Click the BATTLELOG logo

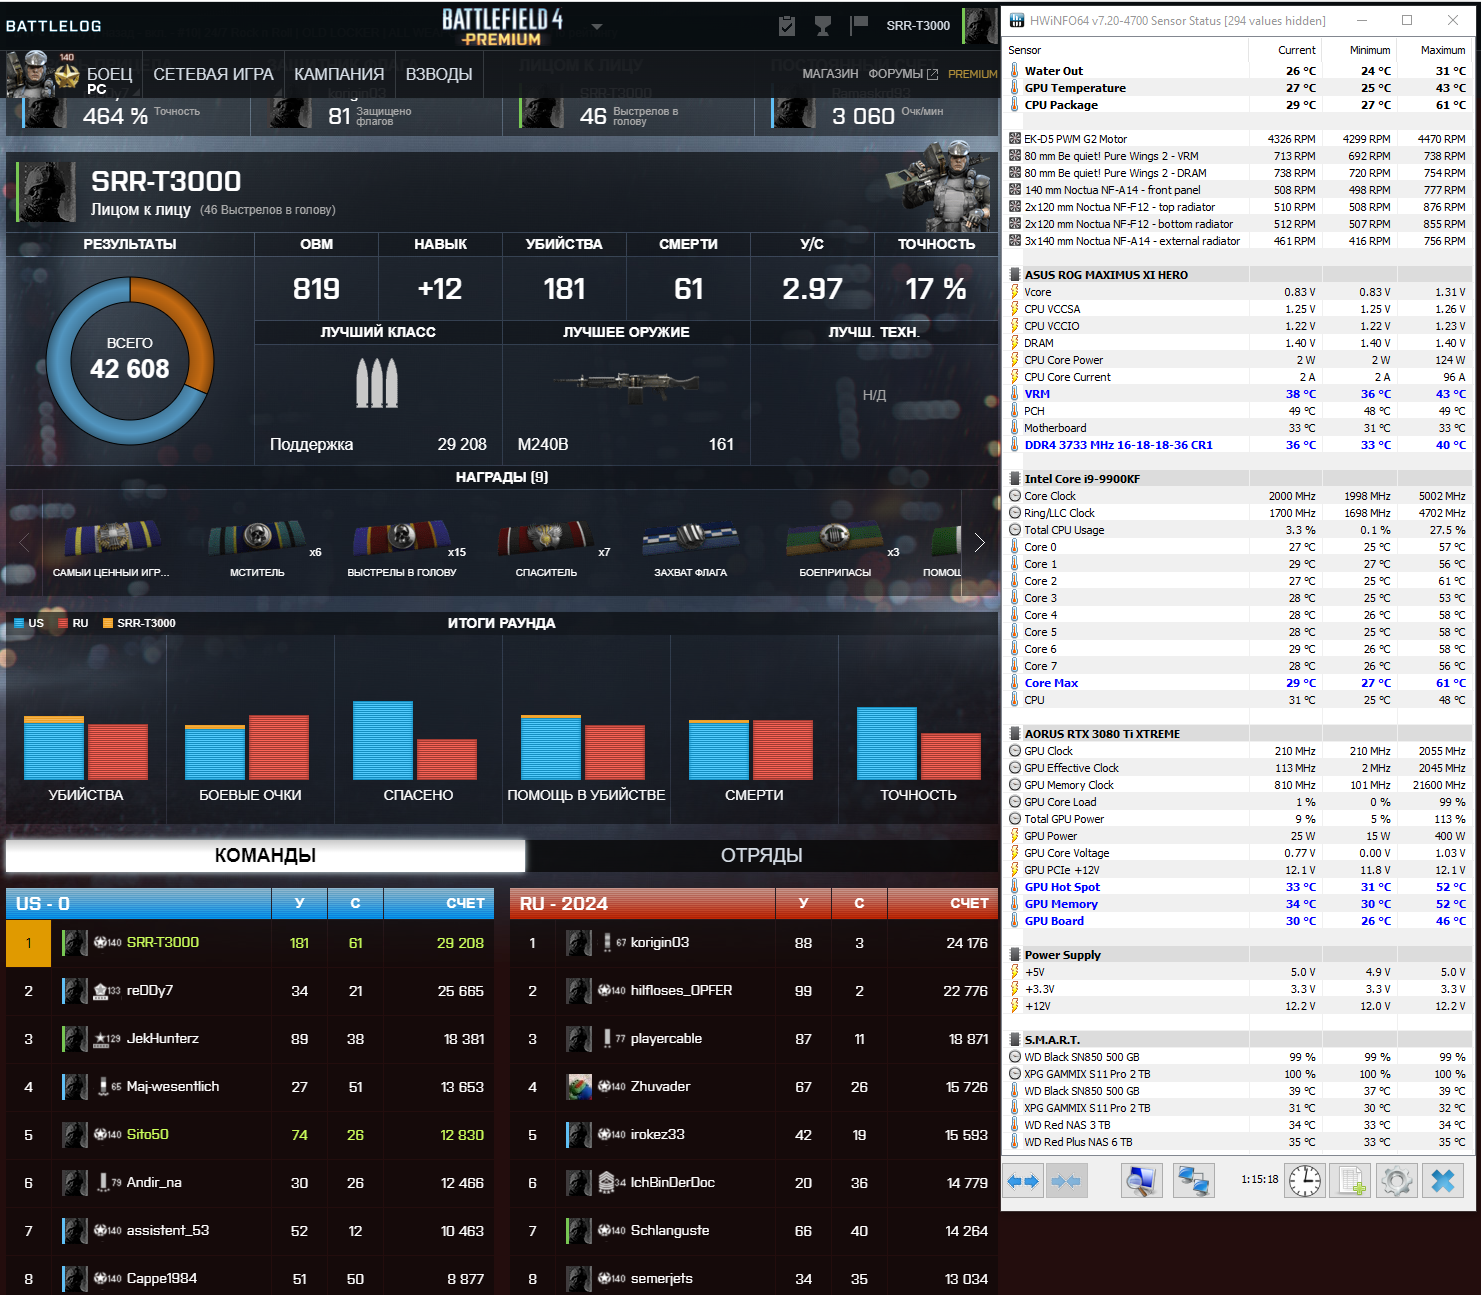54,26
